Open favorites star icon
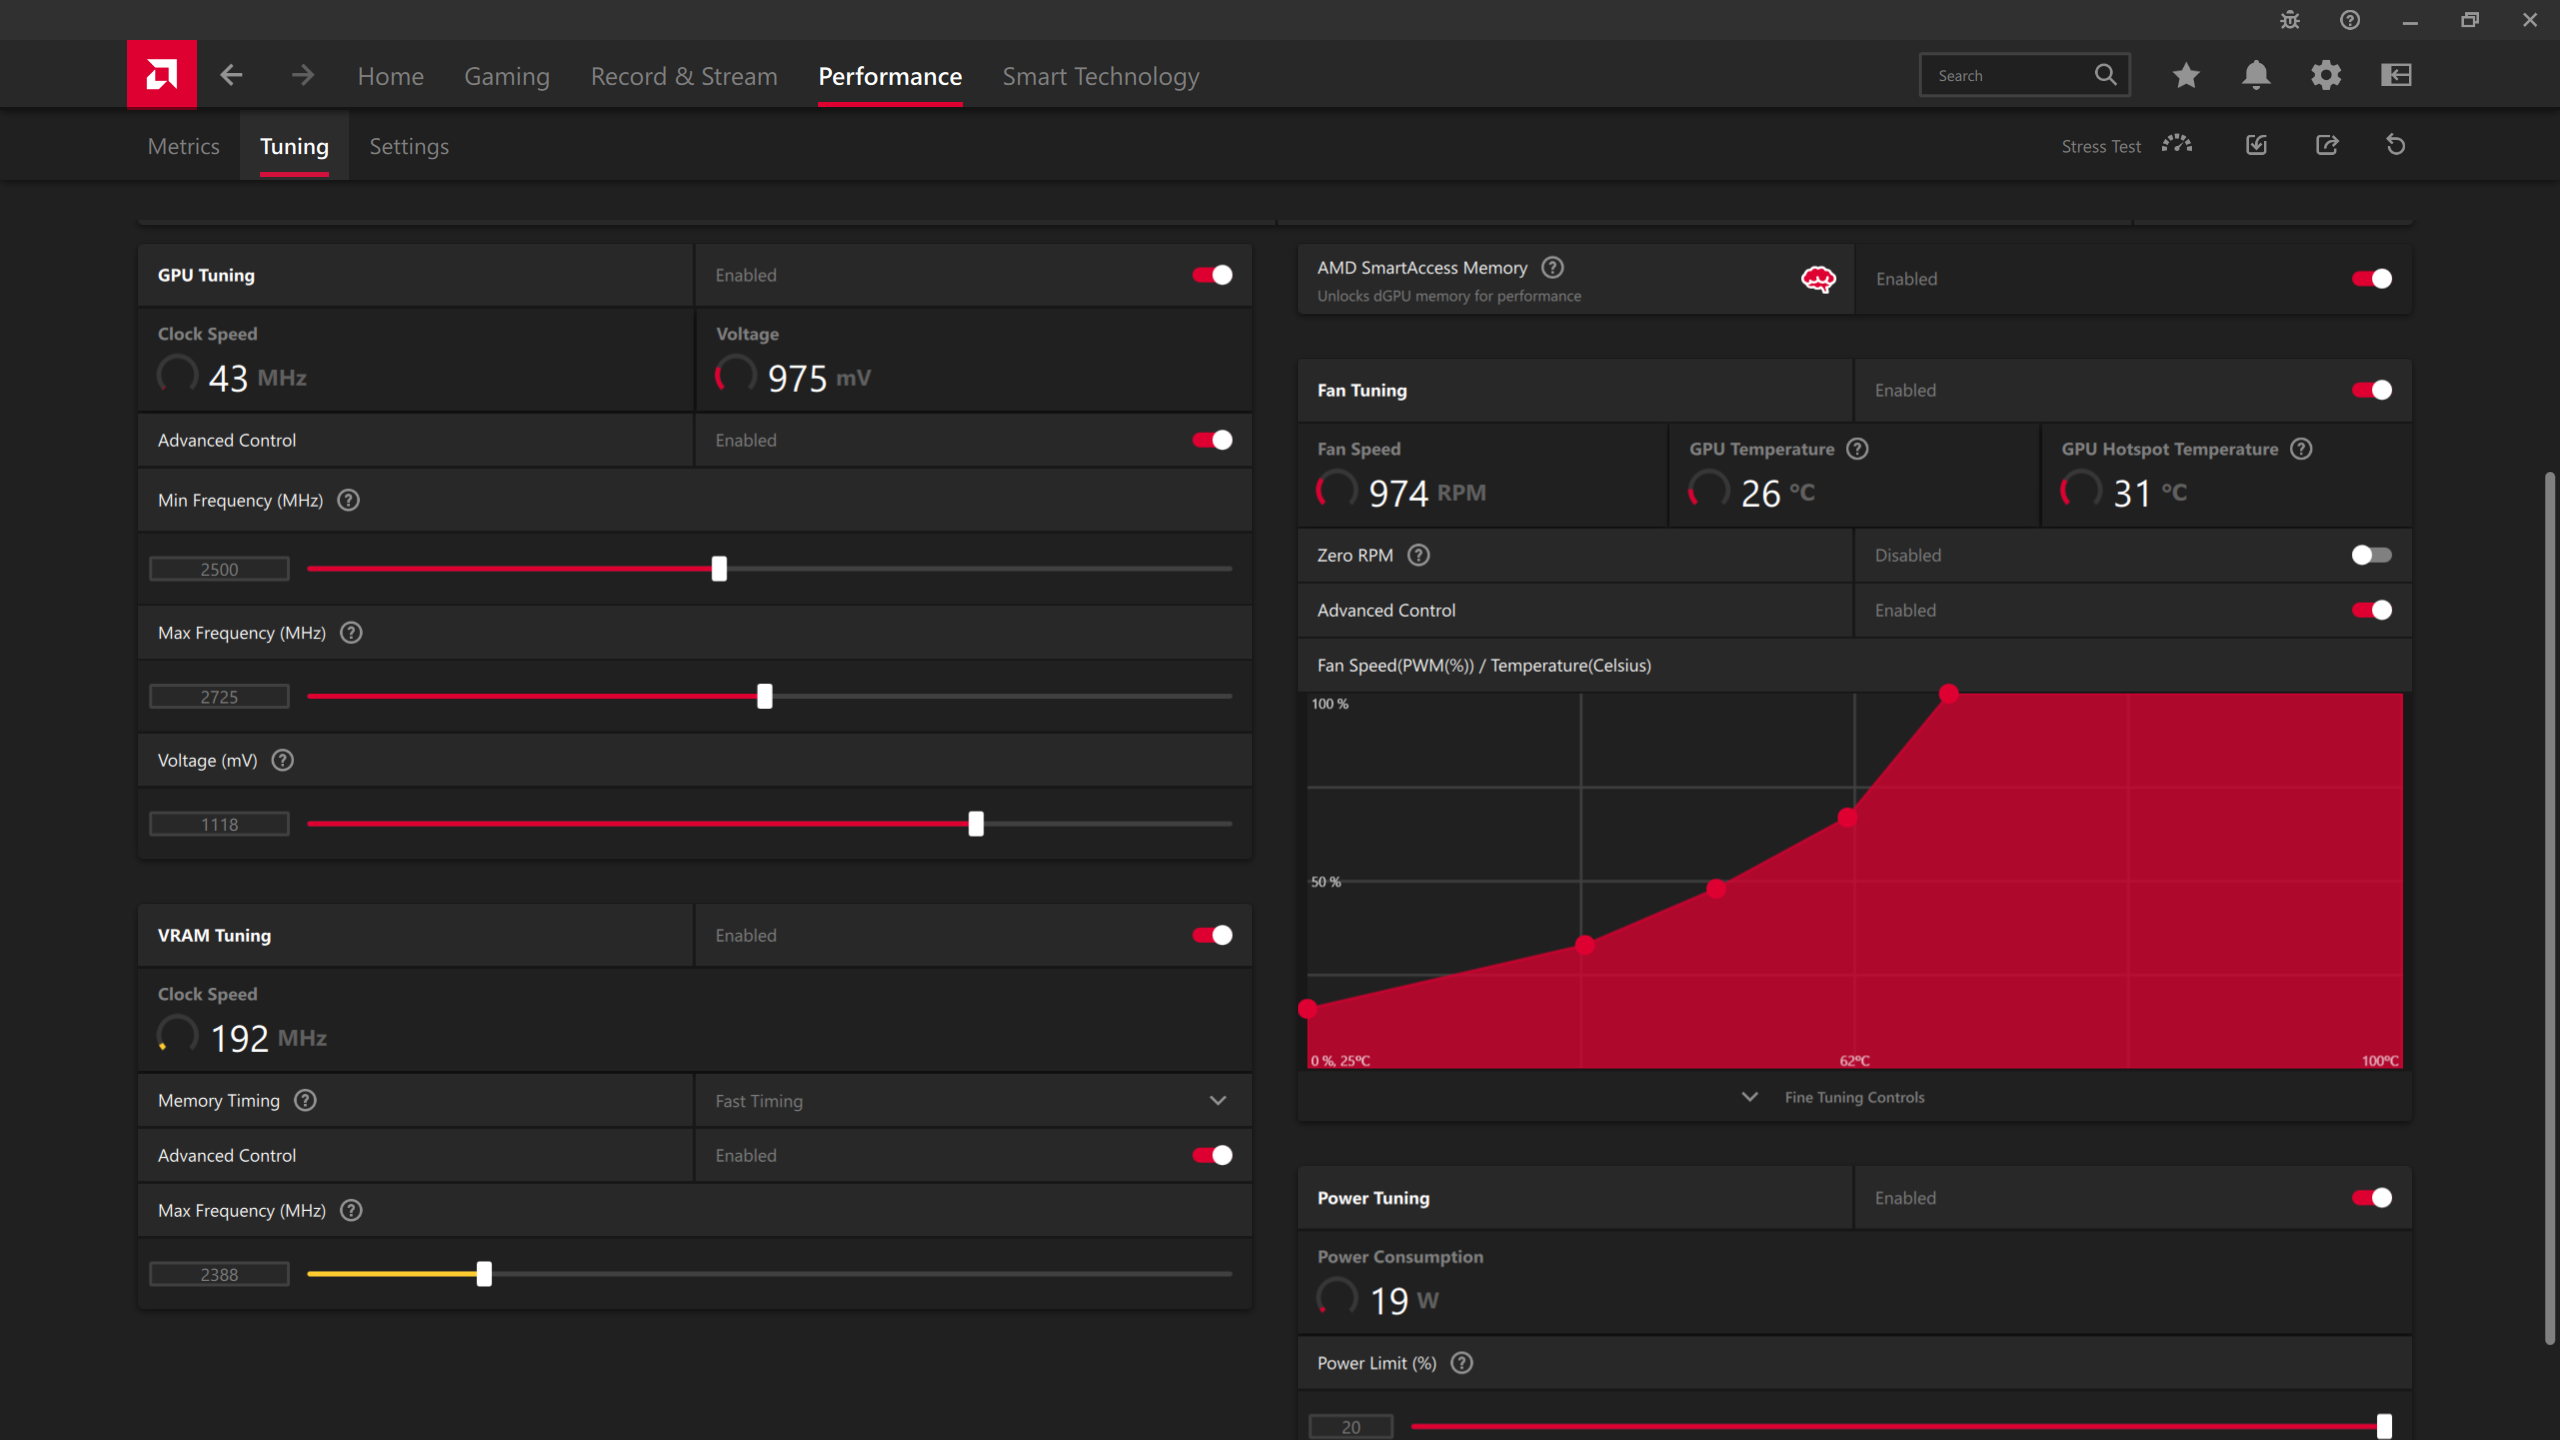Screen dimensions: 2560x1440 pyautogui.click(x=2186, y=75)
